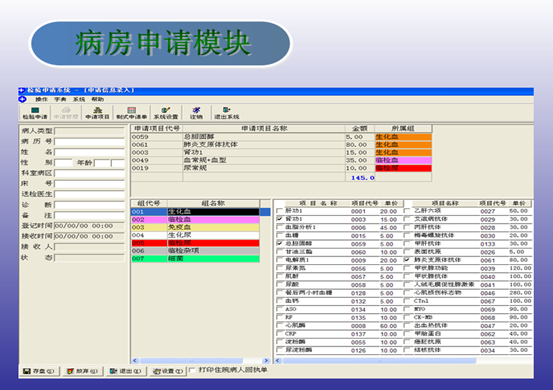Click the 病历号 input field
Image resolution: width=553 pixels, height=390 pixels.
[90, 142]
